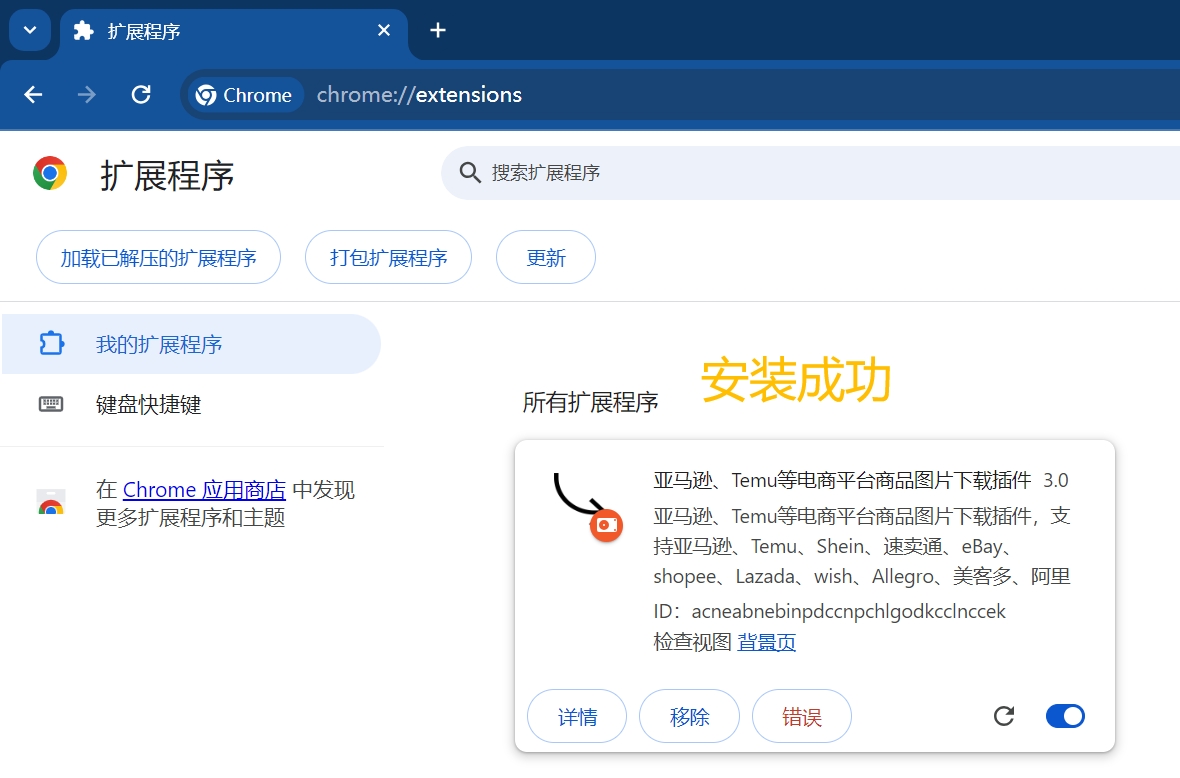The image size is (1180, 778).
Task: Toggle the extension enable switch off
Action: pos(1065,716)
